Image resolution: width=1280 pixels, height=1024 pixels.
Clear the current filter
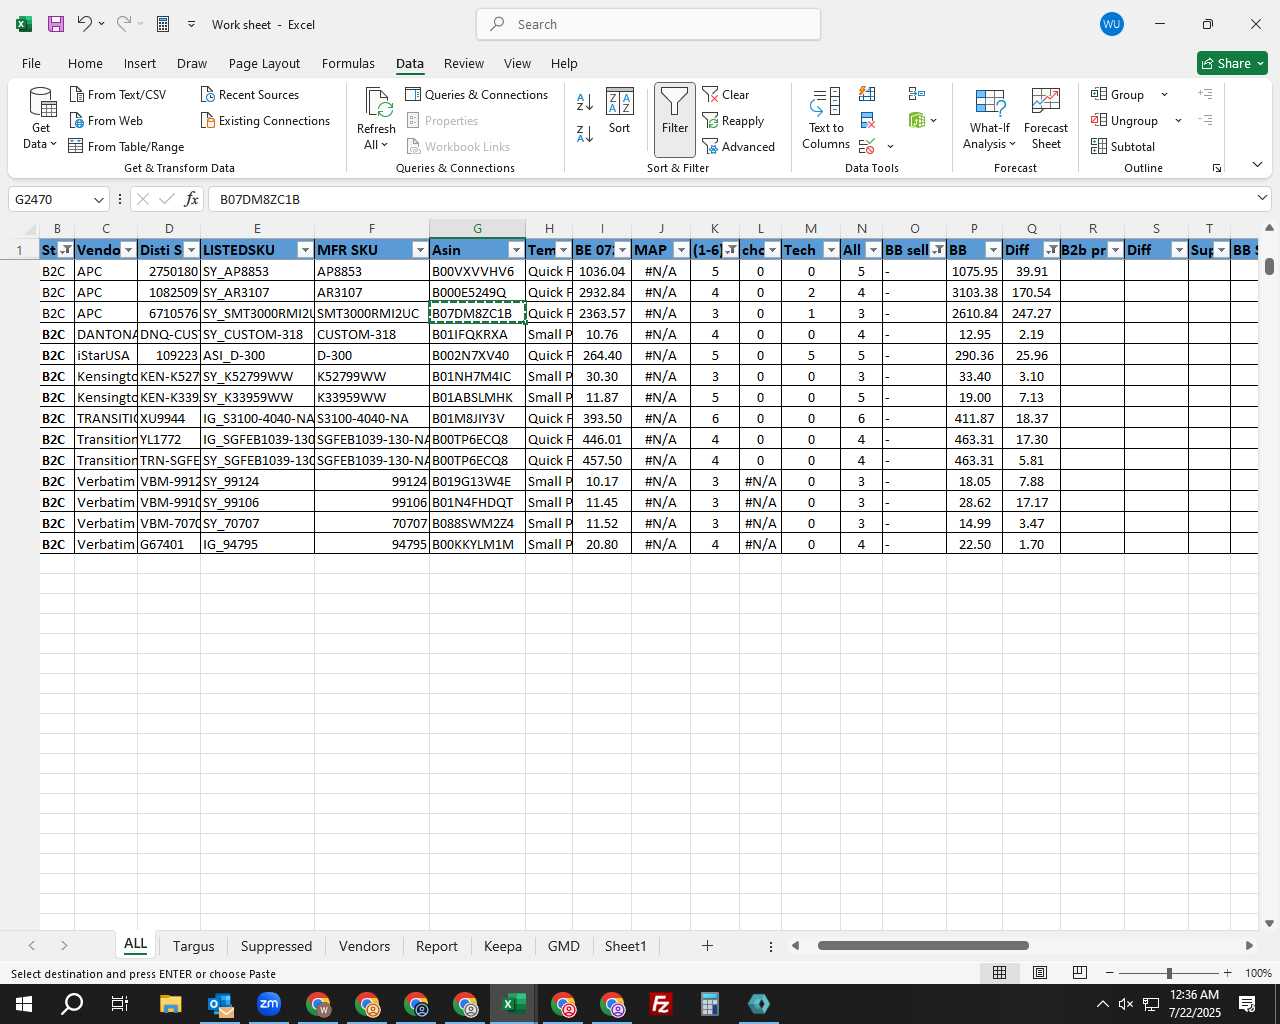pos(726,94)
